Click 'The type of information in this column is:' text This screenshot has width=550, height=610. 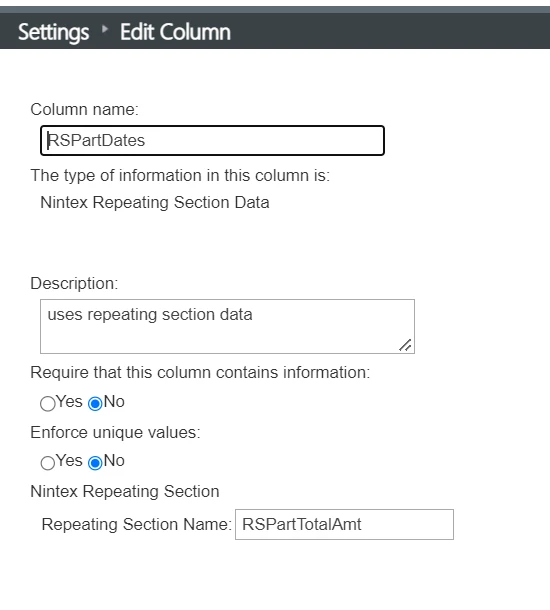pyautogui.click(x=180, y=175)
